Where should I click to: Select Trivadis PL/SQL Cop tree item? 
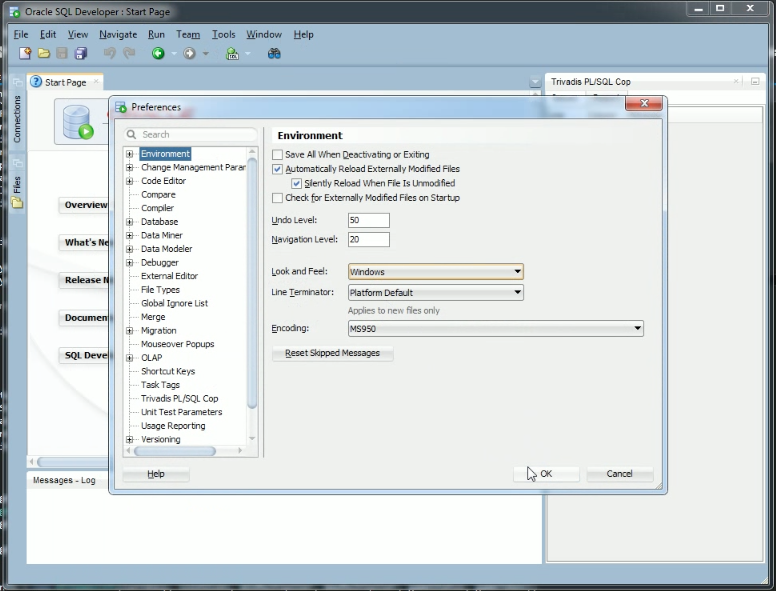coord(179,398)
